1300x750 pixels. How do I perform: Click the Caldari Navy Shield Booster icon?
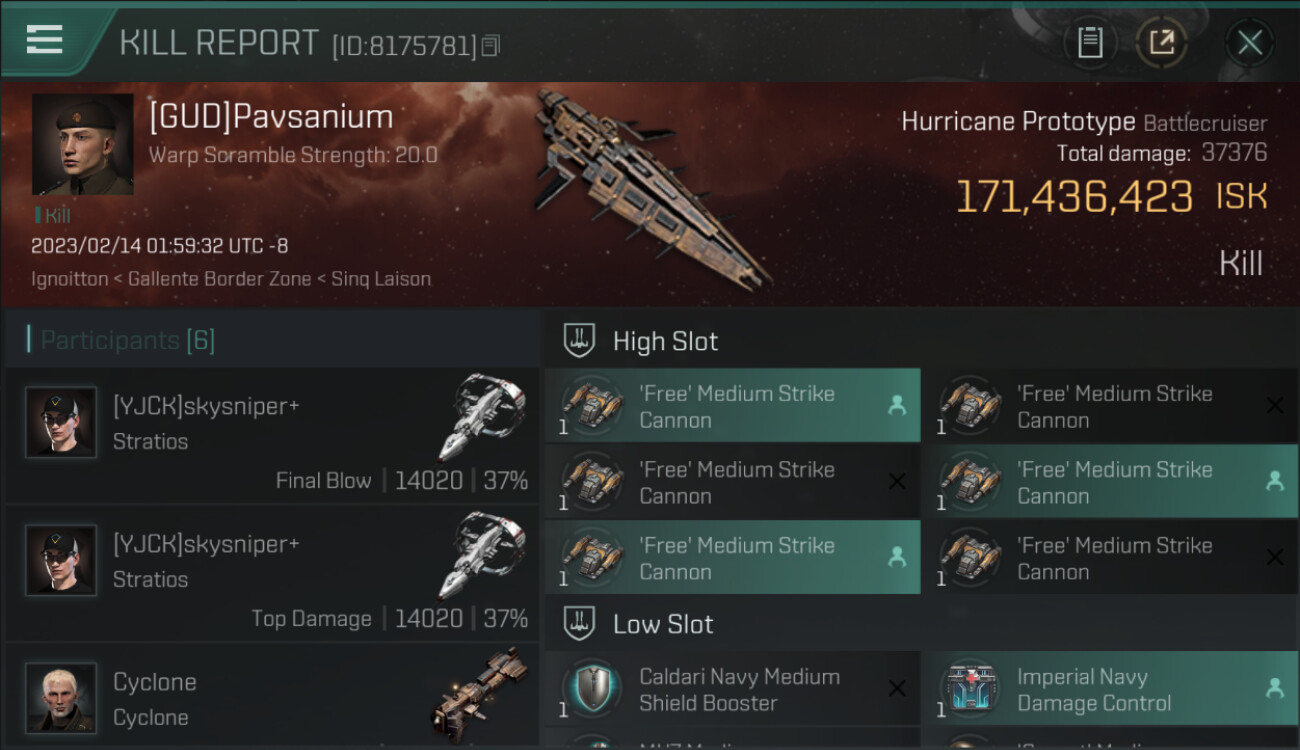point(592,689)
